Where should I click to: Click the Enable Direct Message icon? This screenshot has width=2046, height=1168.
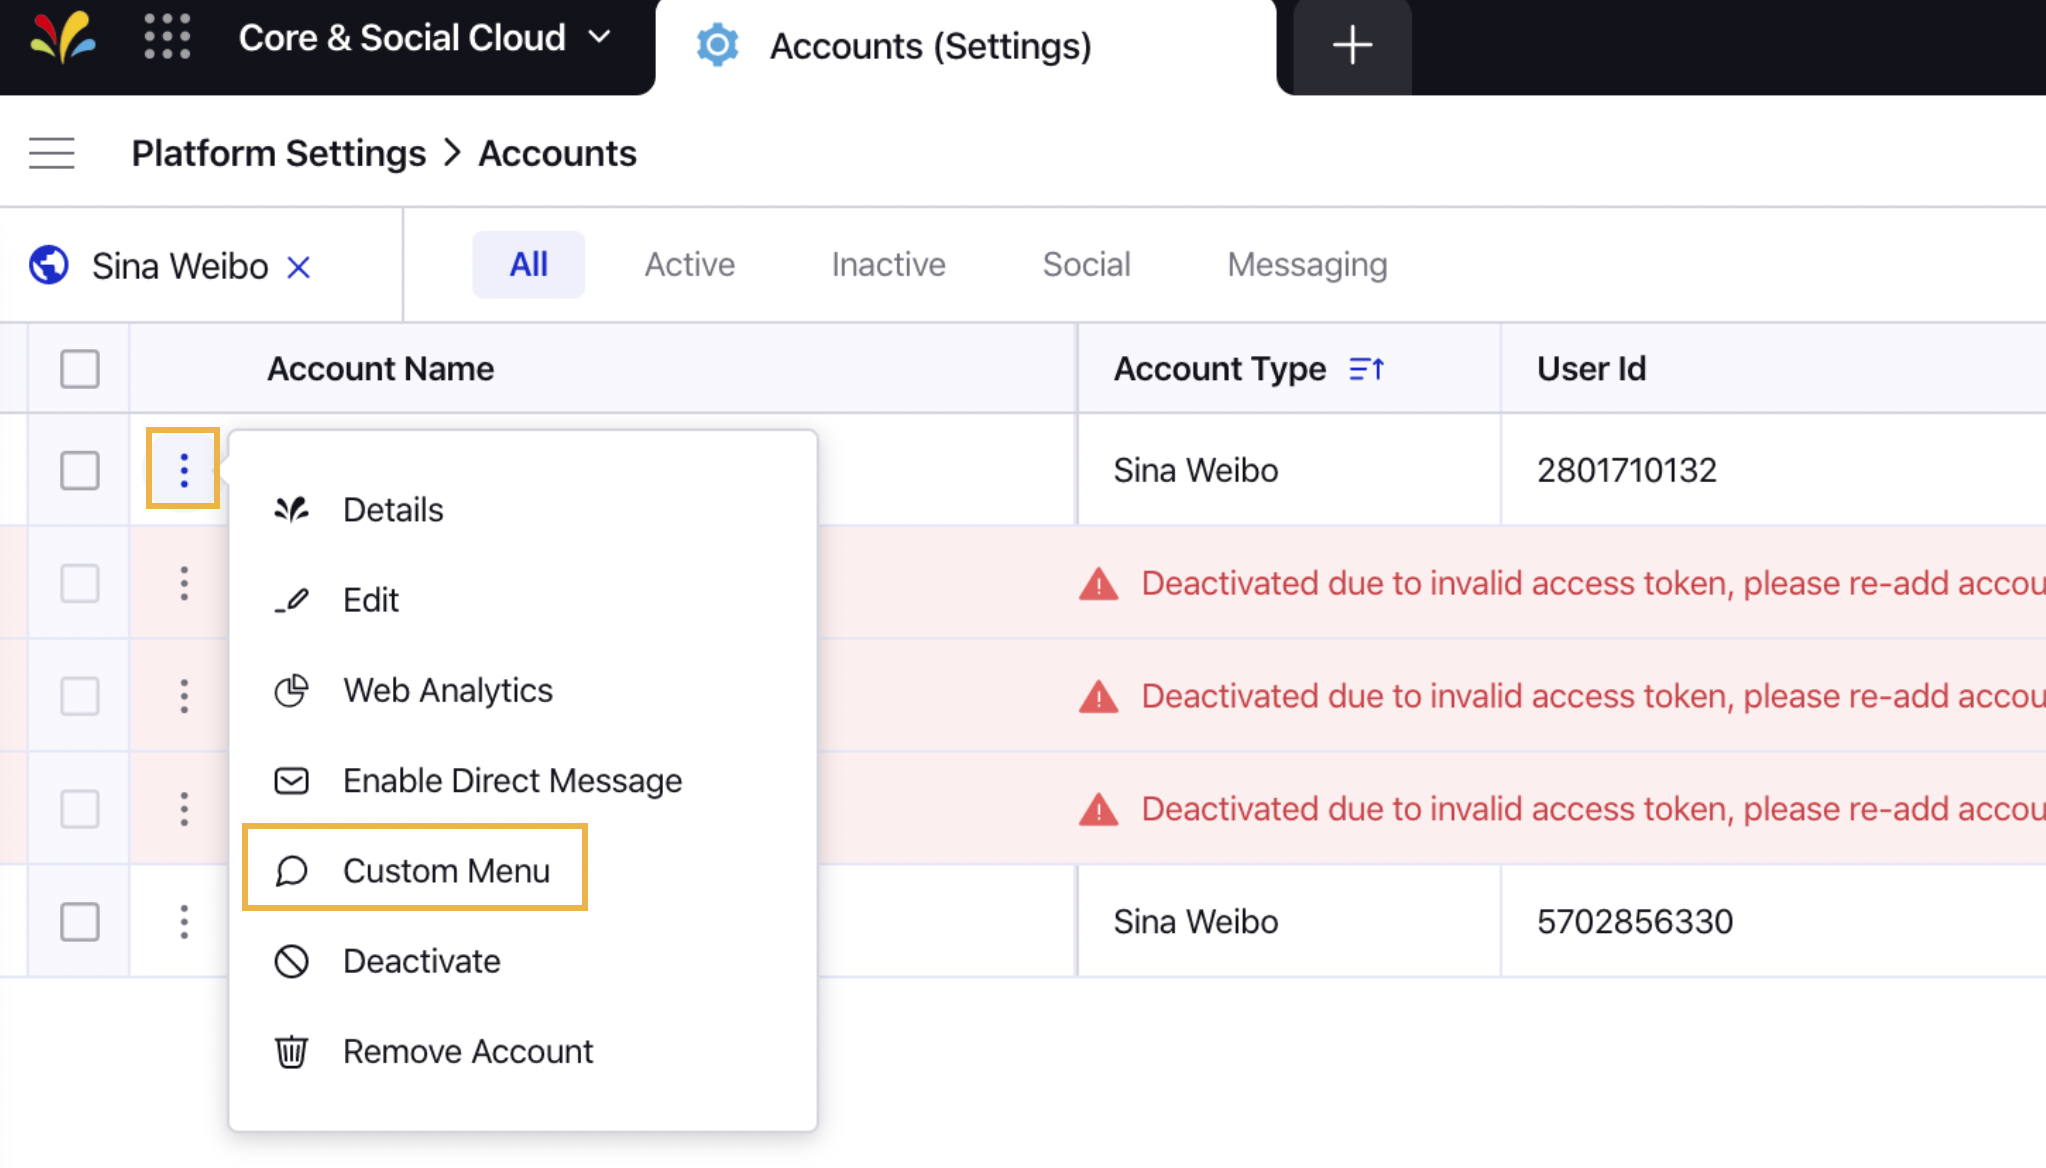click(x=291, y=780)
